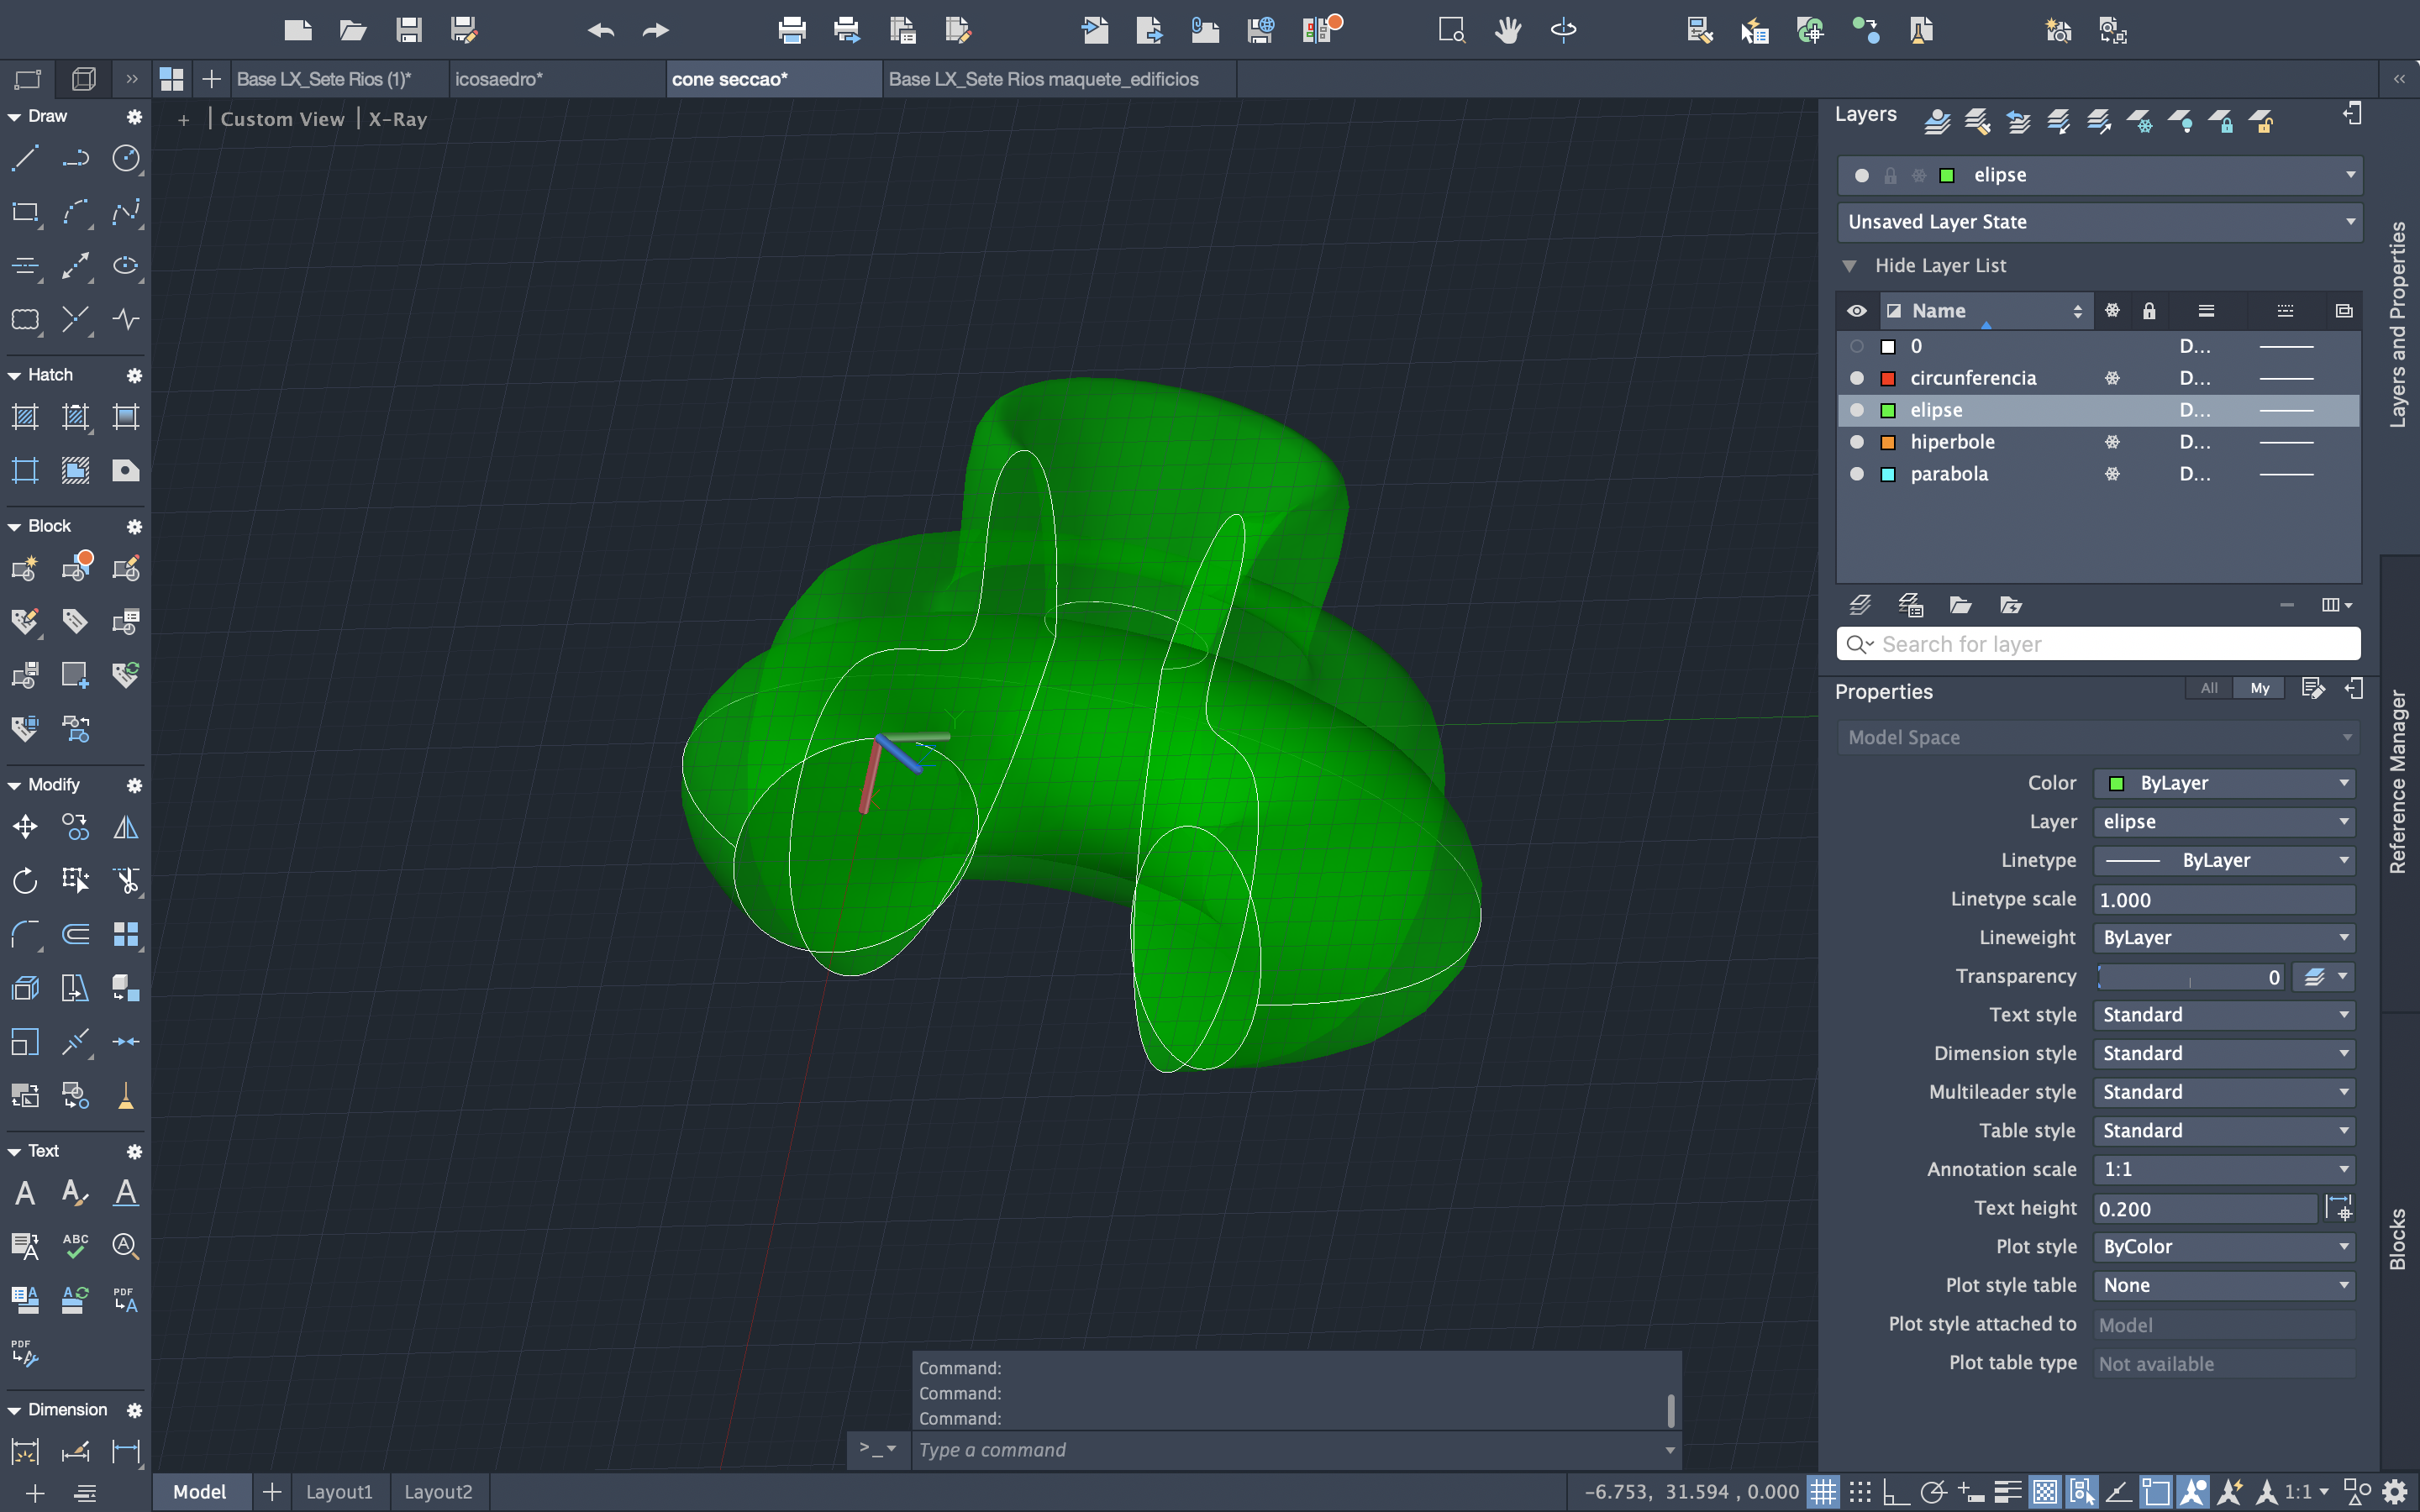The height and width of the screenshot is (1512, 2420).
Task: Adjust the Transparency slider
Action: [2190, 977]
